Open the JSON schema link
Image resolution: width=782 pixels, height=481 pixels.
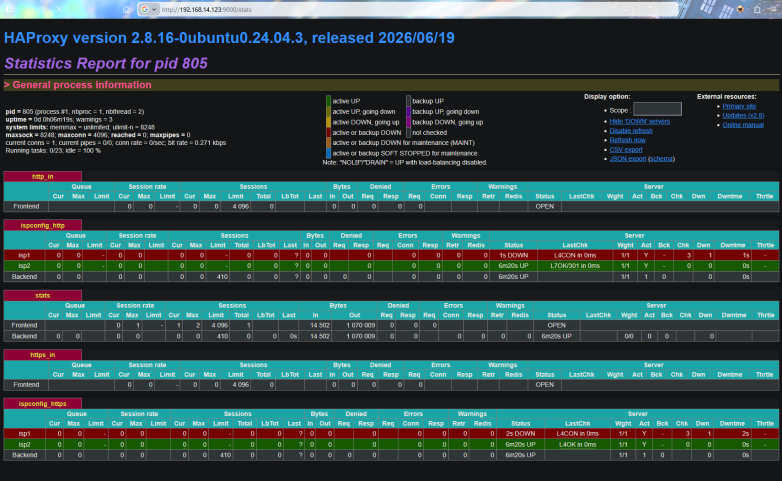(661, 159)
